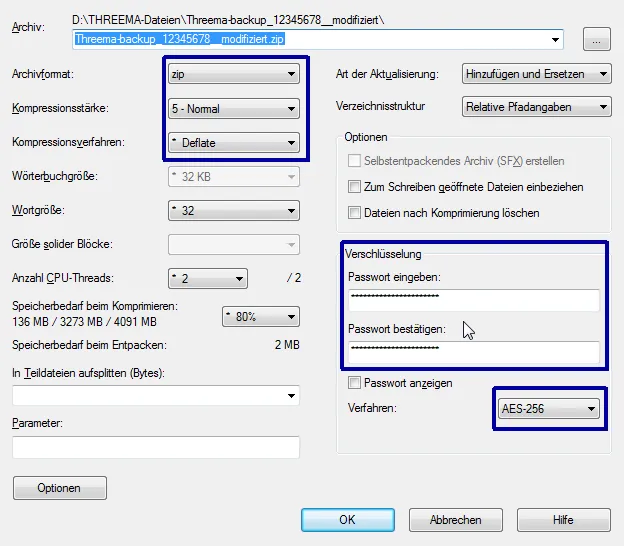This screenshot has height=546, width=624.
Task: Click the Parameter text field
Action: pos(156,447)
